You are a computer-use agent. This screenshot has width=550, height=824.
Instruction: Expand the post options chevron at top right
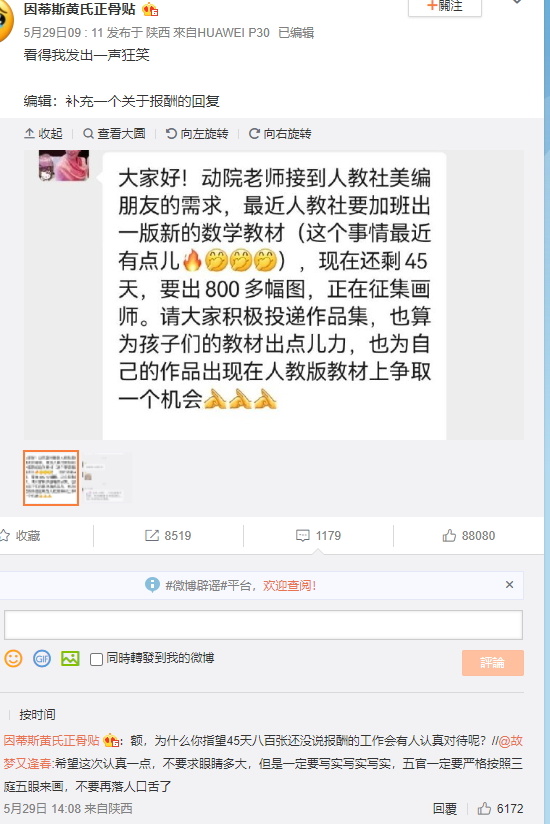[x=517, y=2]
